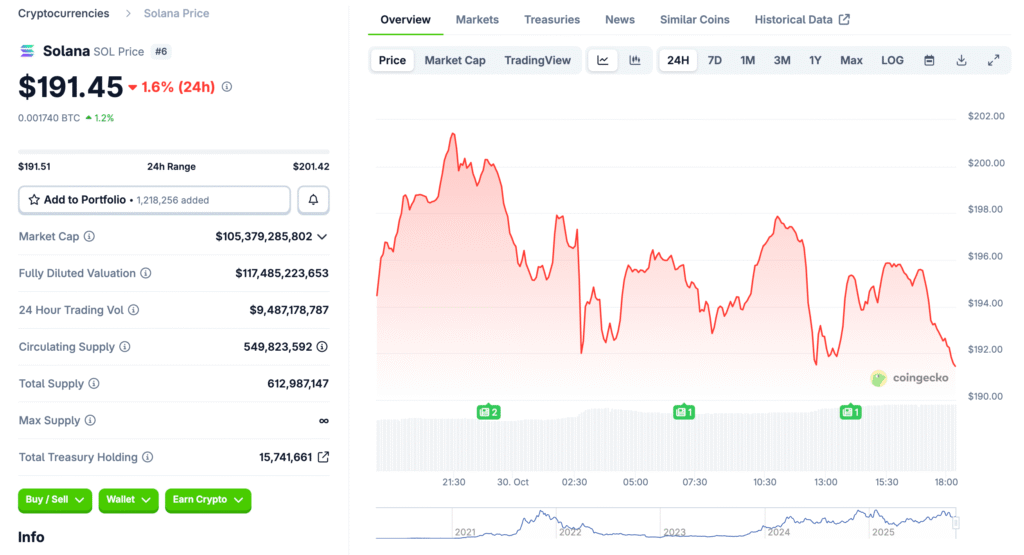The height and width of the screenshot is (555, 1024).
Task: Open the Historical Data tab
Action: click(802, 19)
